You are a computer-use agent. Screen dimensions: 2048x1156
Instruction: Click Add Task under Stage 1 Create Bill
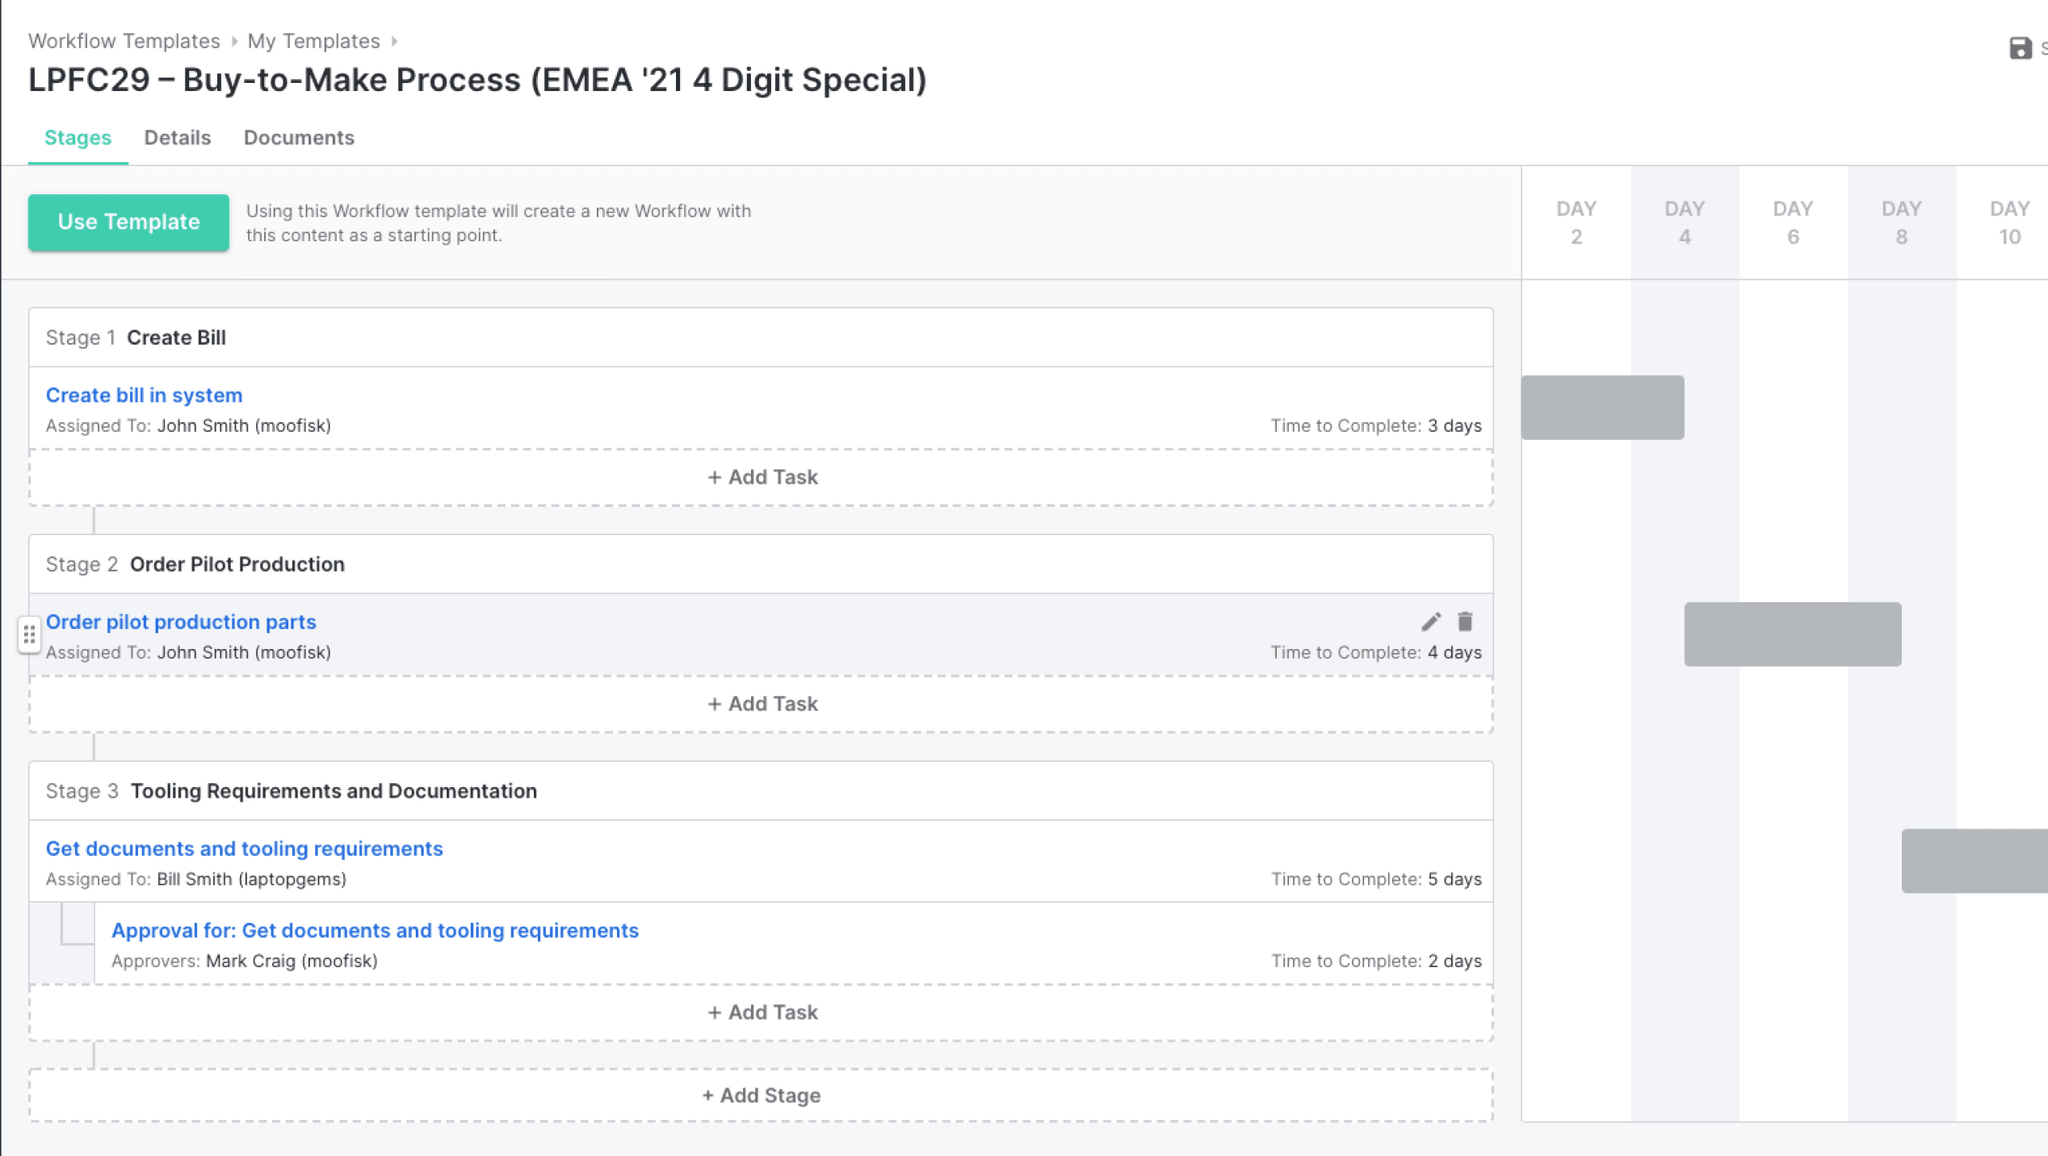[762, 477]
